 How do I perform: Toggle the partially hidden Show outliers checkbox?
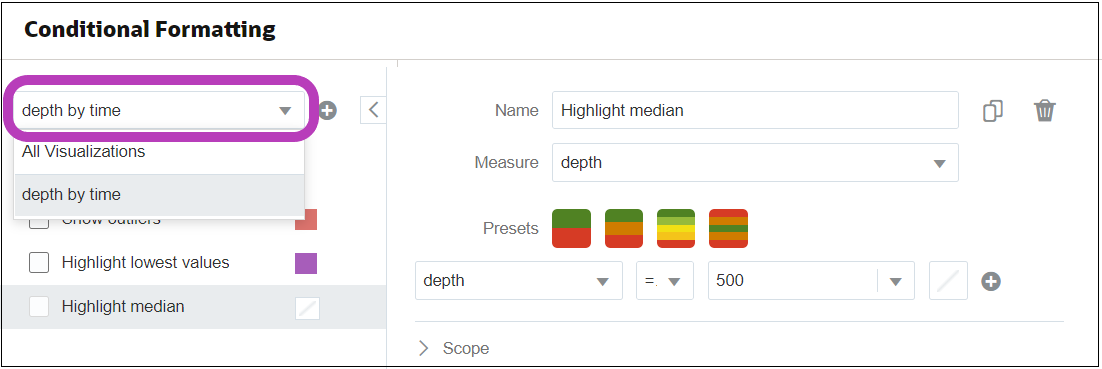[x=39, y=222]
